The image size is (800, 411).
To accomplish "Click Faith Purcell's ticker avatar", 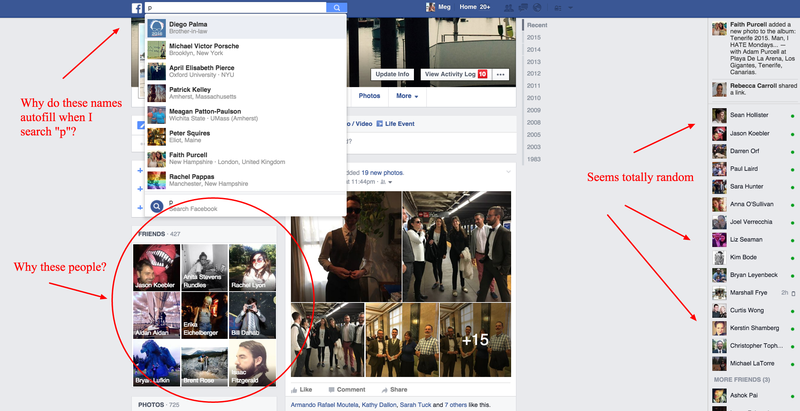I will pos(719,29).
